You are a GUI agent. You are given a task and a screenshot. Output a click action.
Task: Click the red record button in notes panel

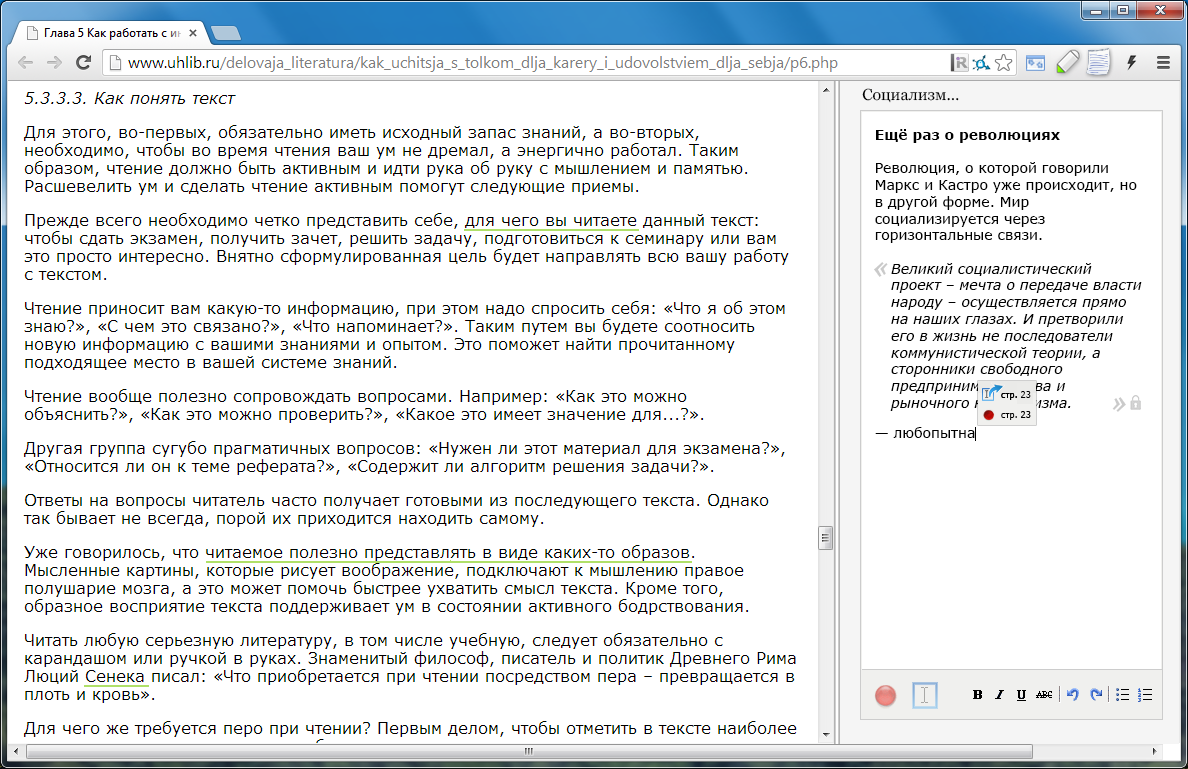[x=885, y=695]
